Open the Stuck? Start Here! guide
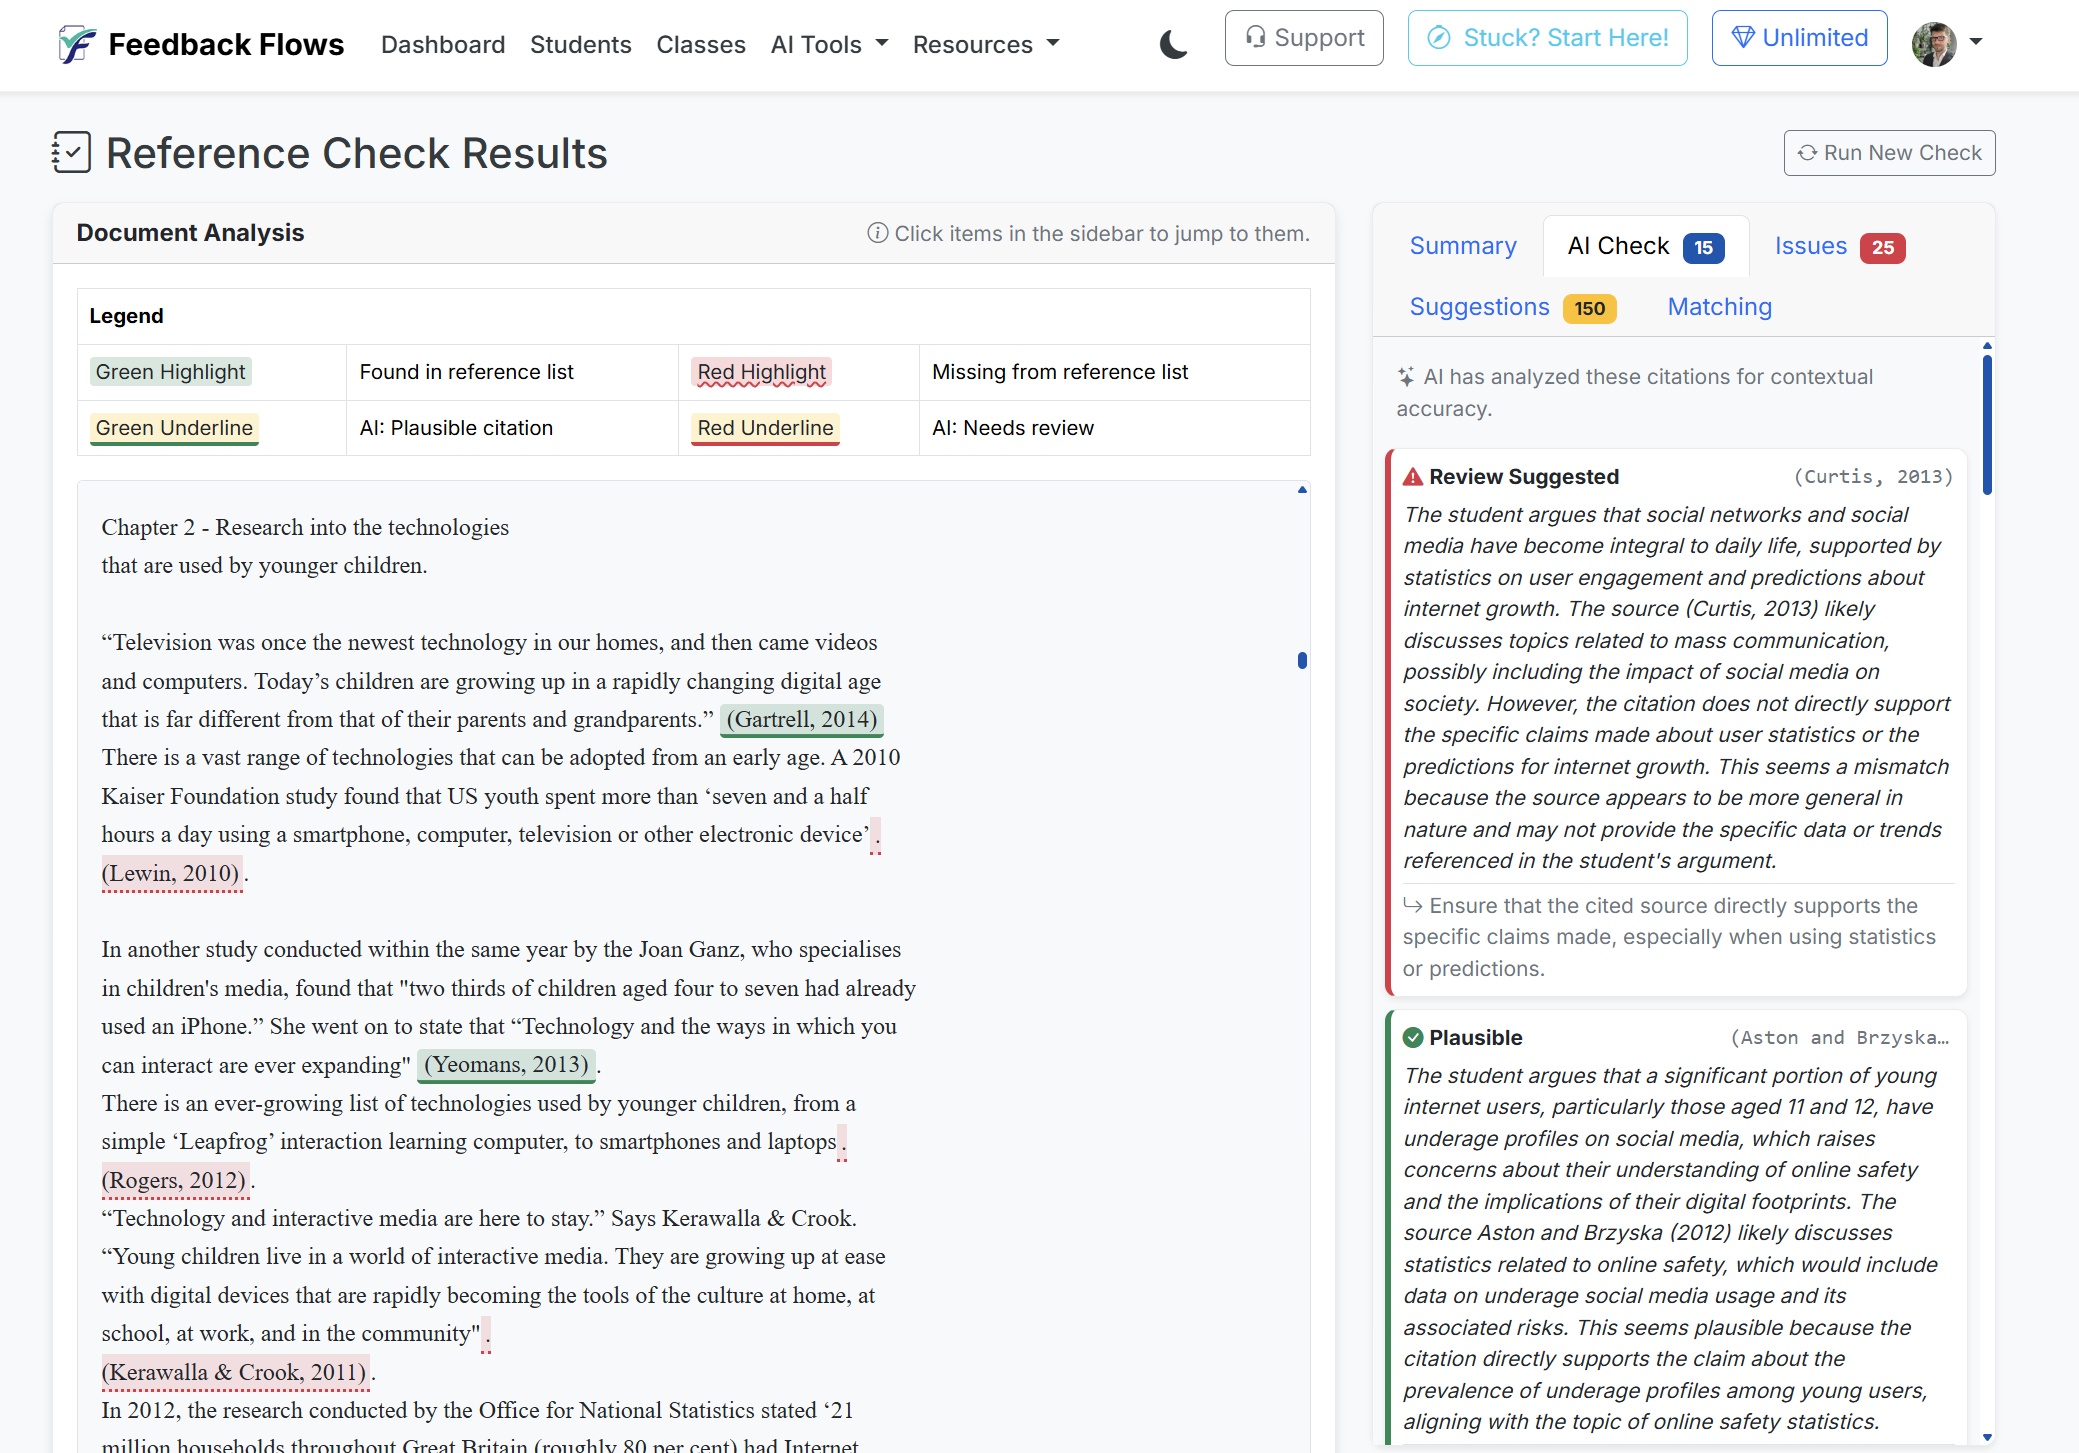 pyautogui.click(x=1547, y=37)
